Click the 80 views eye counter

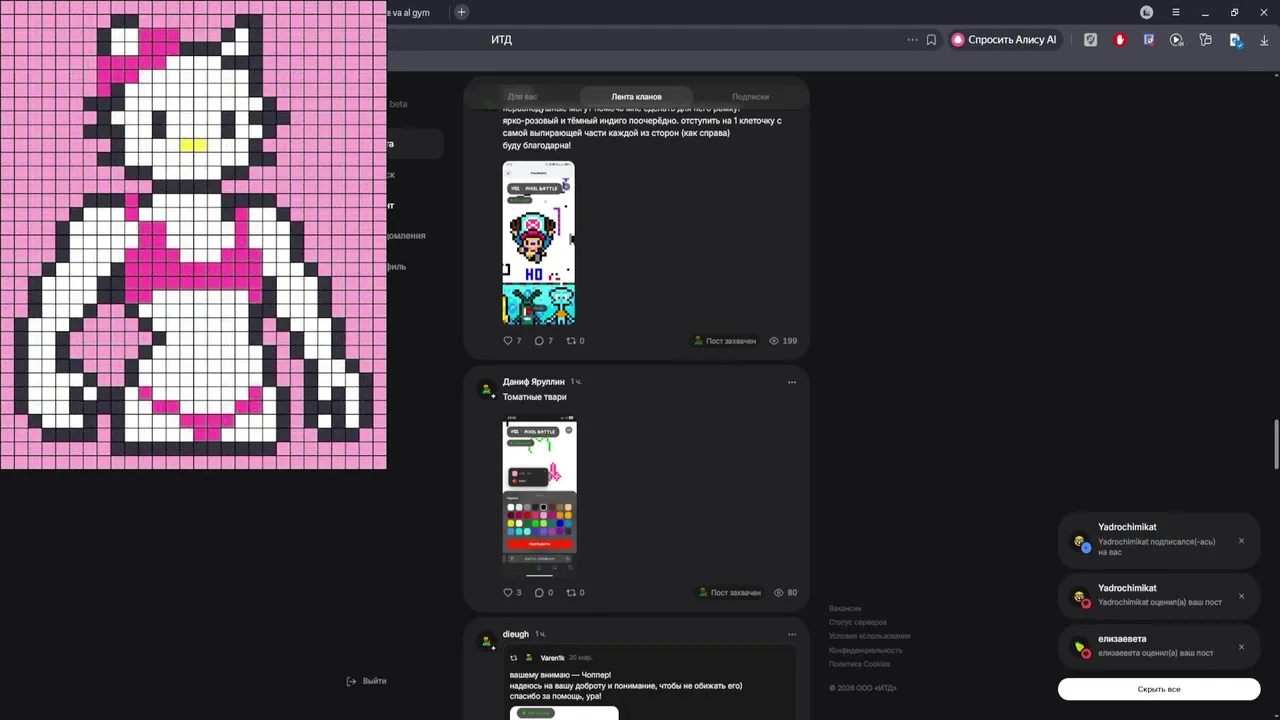(785, 593)
